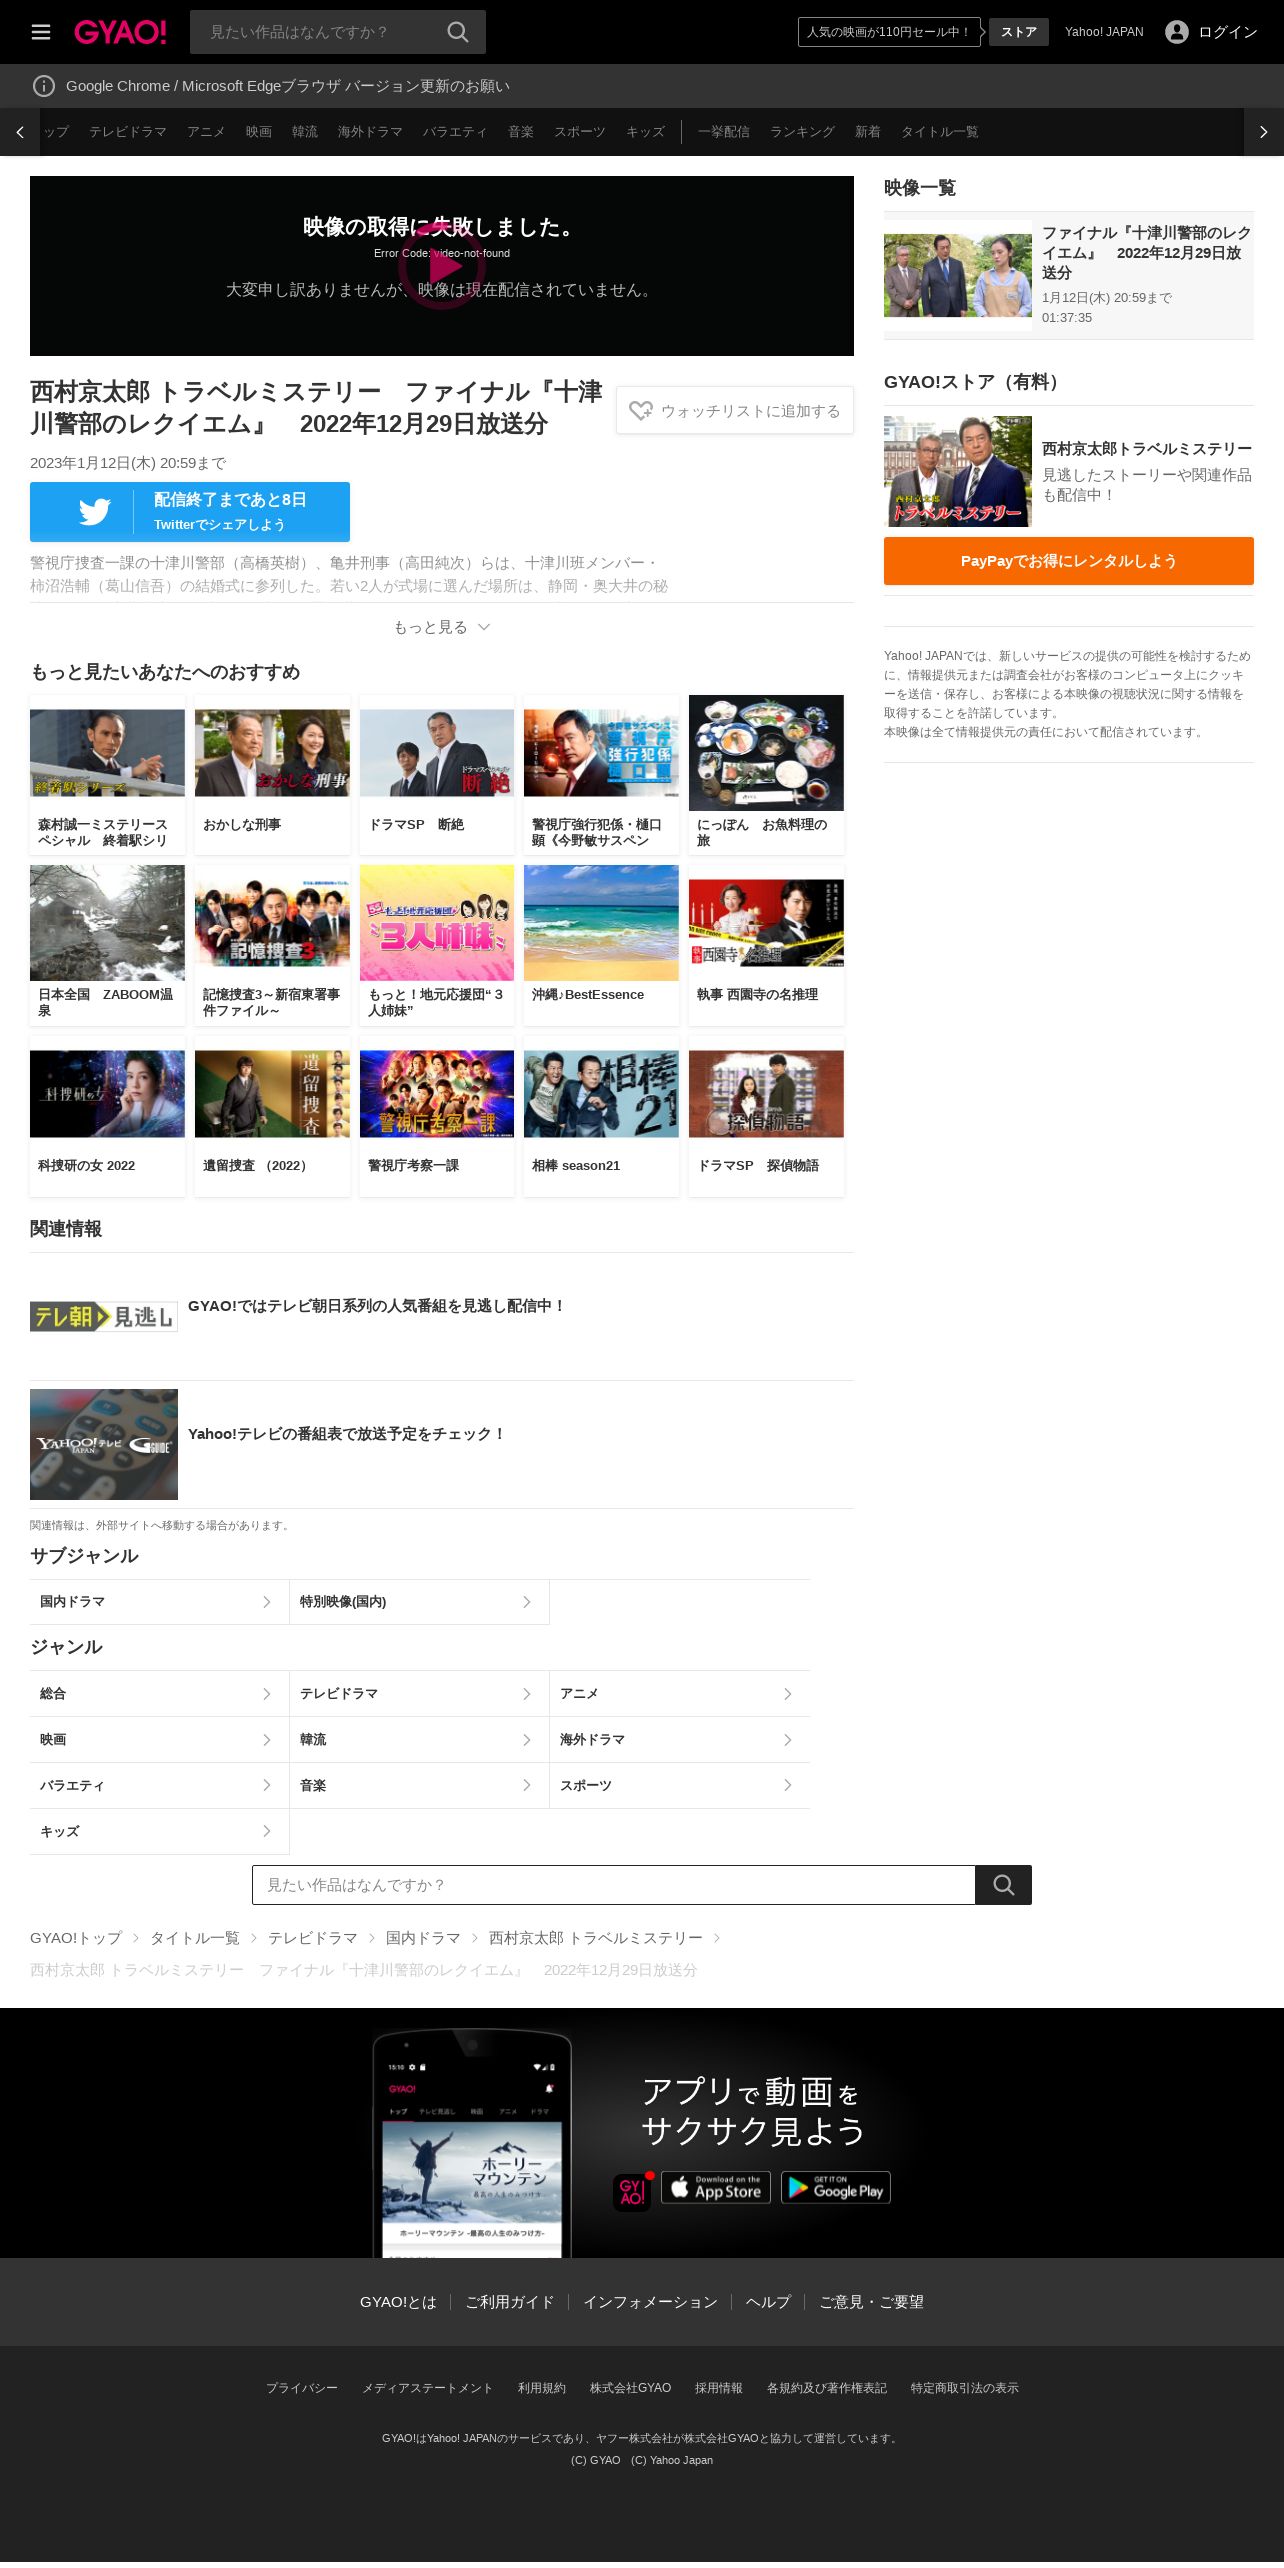Open 科捜研の女 2022 thumbnail
The image size is (1284, 2568).
pos(107,1094)
